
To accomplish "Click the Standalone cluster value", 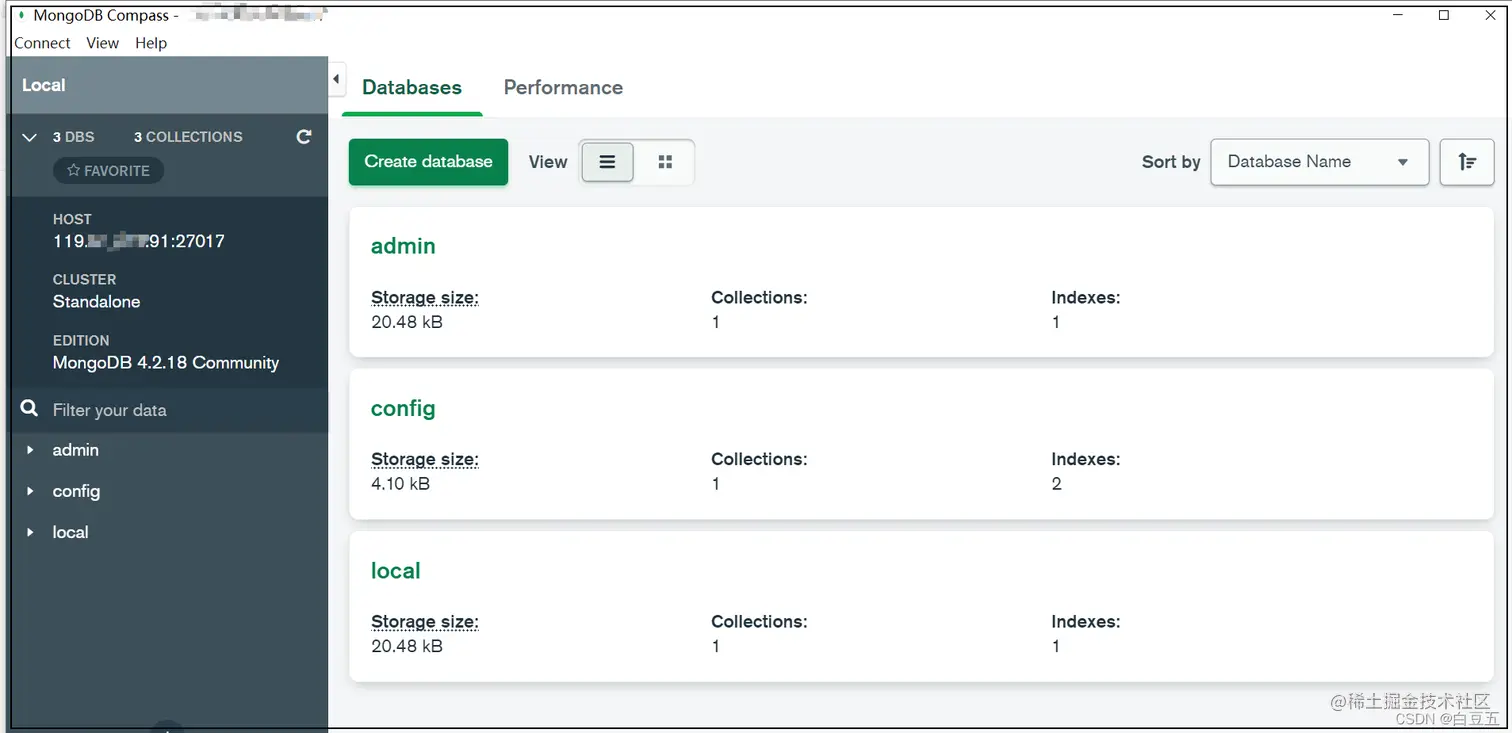I will tap(96, 302).
